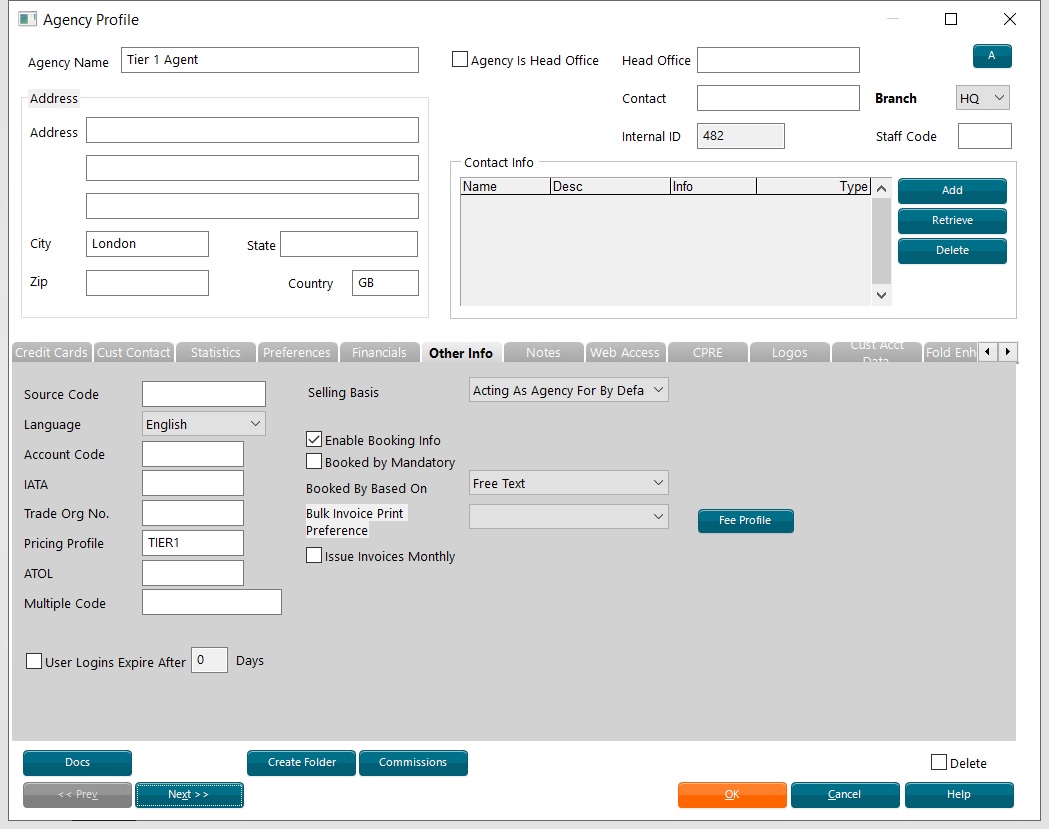Maximize the Agency Profile window
This screenshot has height=829, width=1049.
coord(951,19)
